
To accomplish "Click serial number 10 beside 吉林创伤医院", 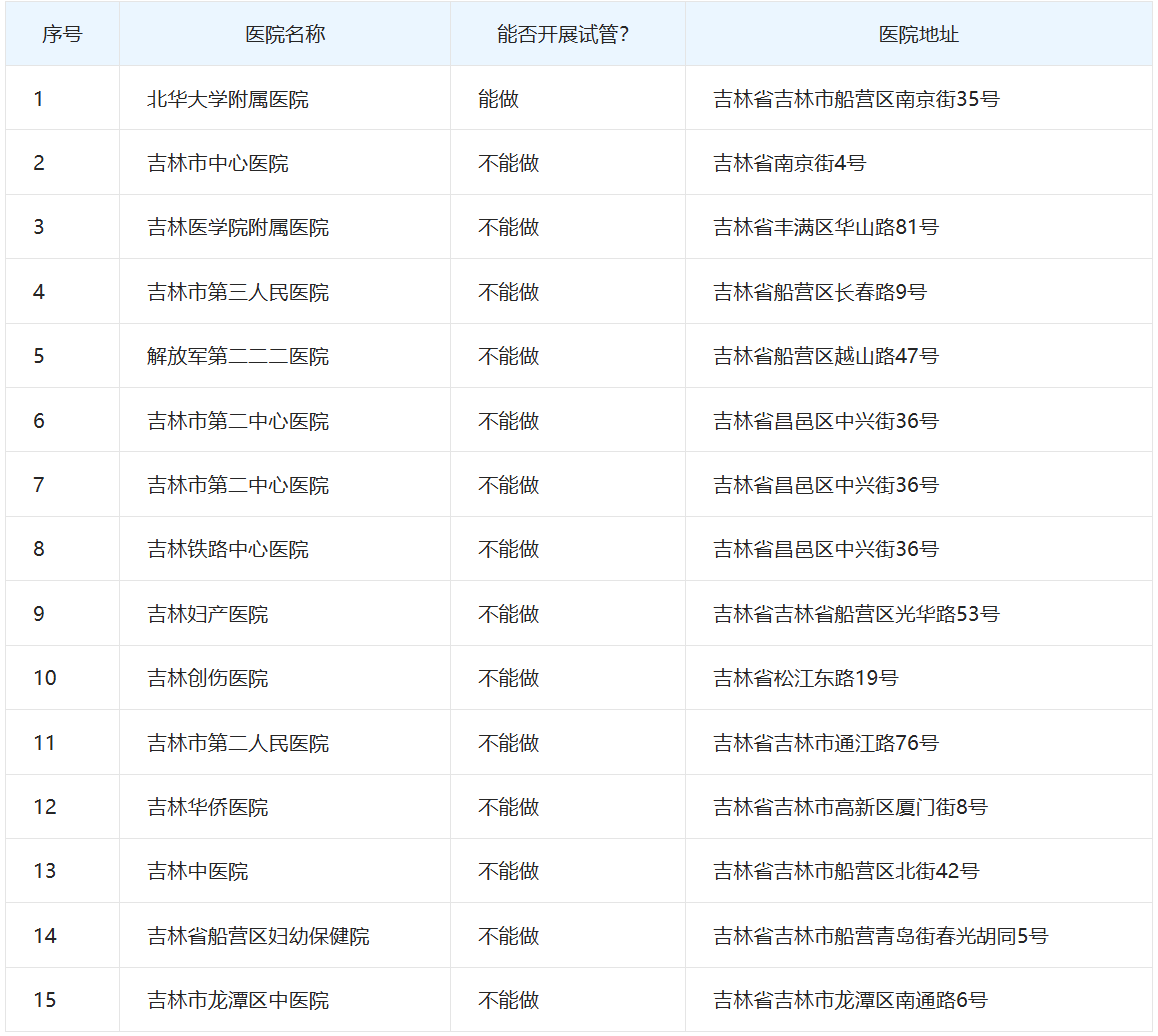I will click(x=45, y=679).
